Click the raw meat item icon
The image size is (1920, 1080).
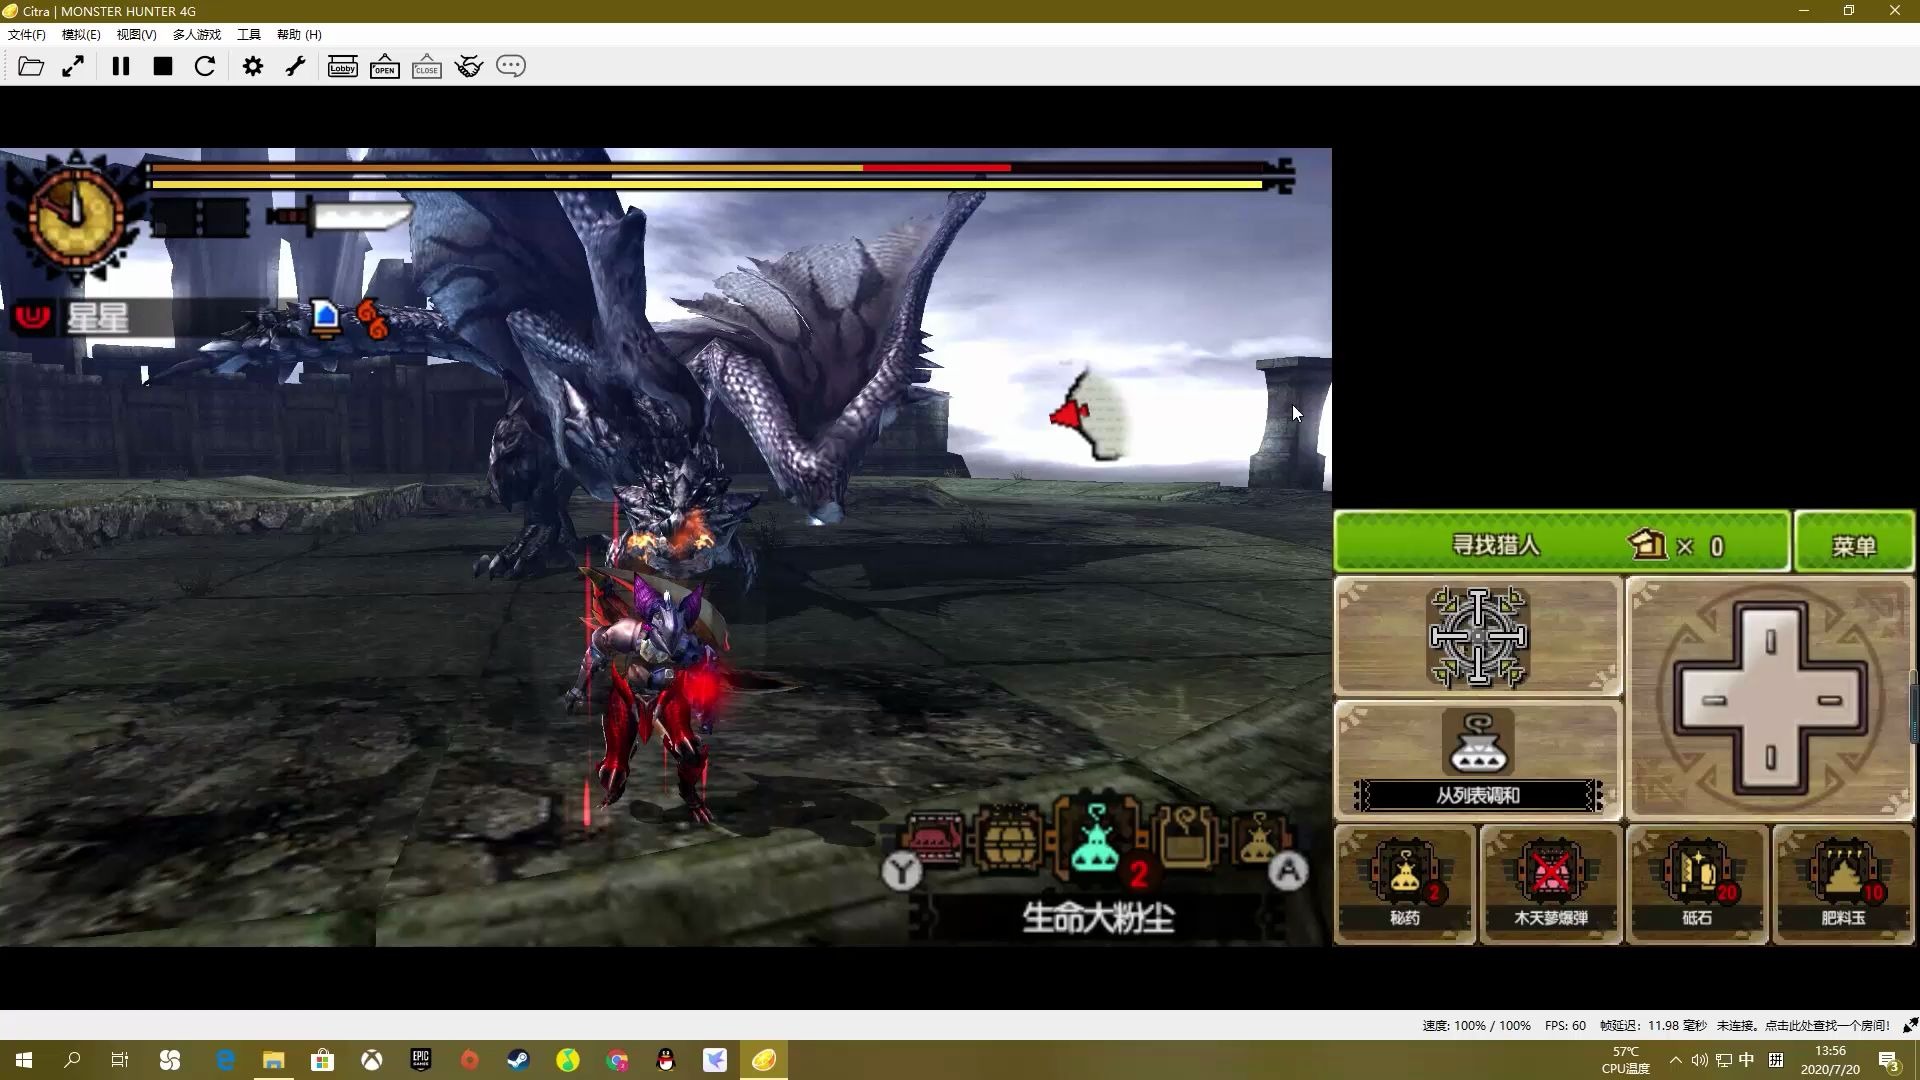click(933, 839)
